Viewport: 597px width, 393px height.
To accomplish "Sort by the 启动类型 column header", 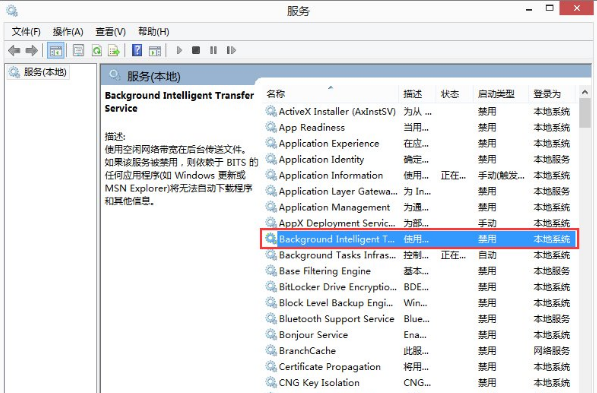I will coord(501,94).
